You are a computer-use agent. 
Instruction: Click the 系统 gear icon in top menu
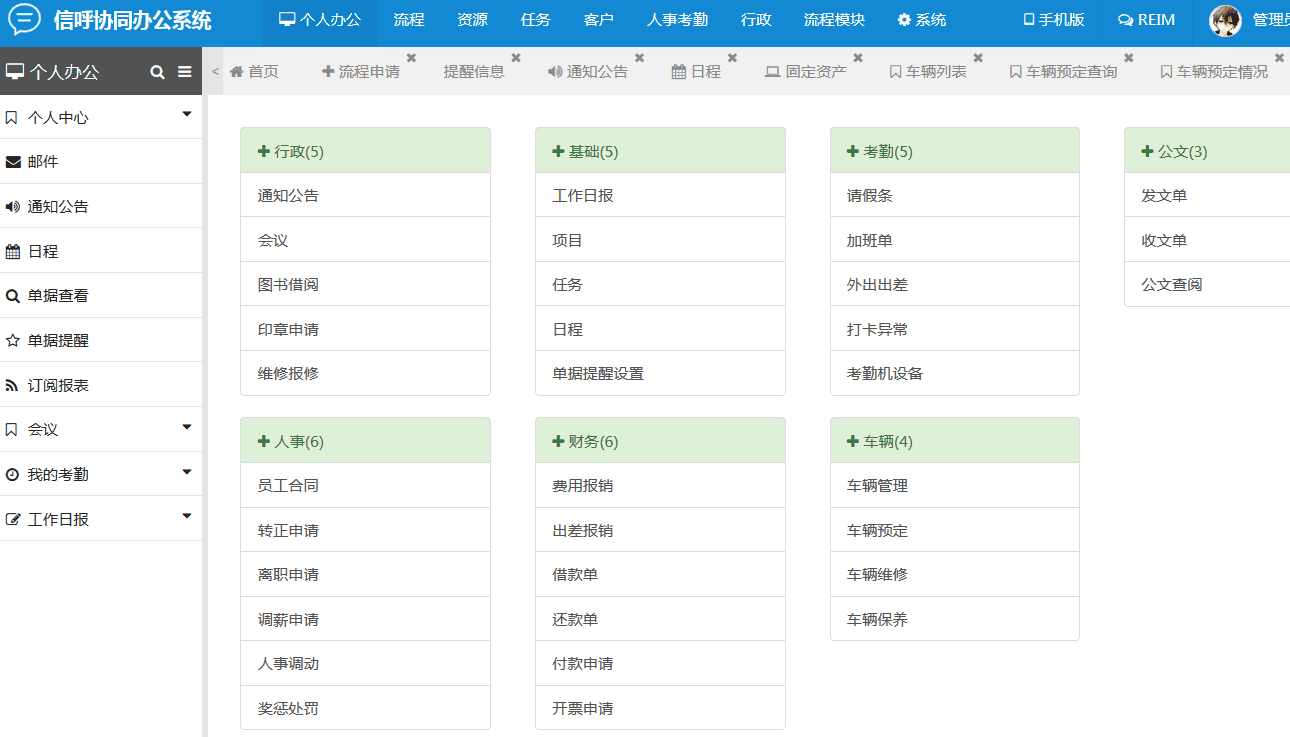pyautogui.click(x=904, y=20)
